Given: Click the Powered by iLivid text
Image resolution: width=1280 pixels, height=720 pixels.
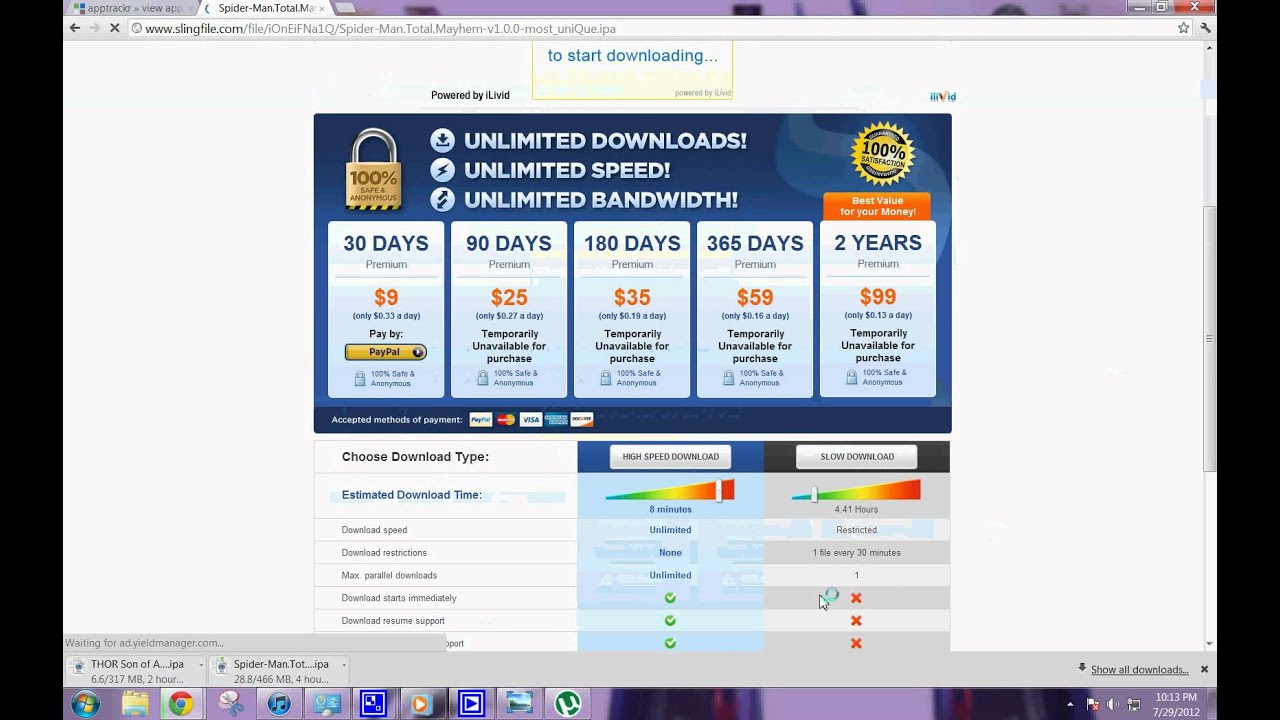Looking at the screenshot, I should pos(470,96).
